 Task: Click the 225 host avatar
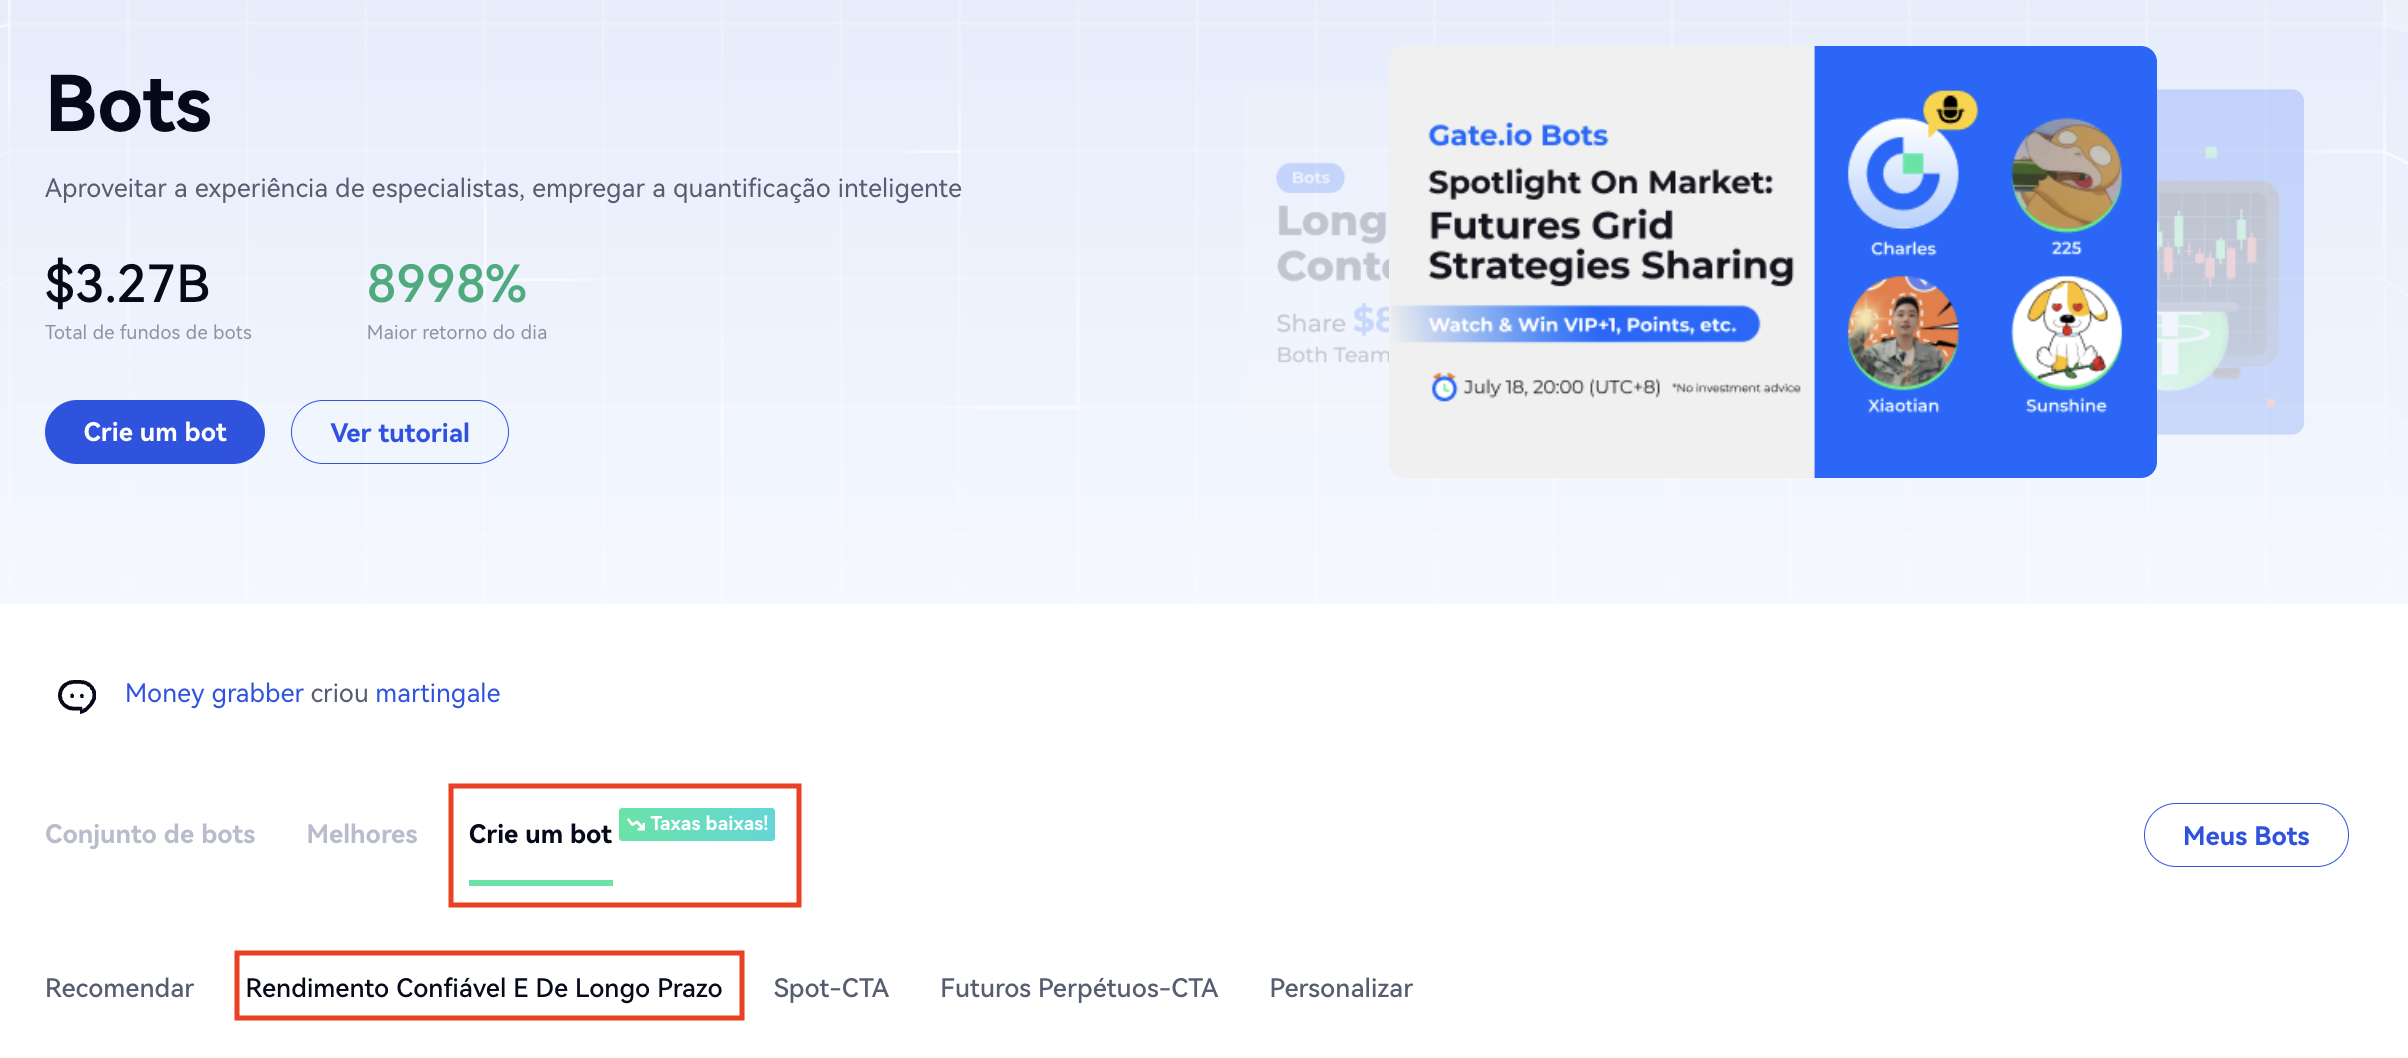(2066, 176)
